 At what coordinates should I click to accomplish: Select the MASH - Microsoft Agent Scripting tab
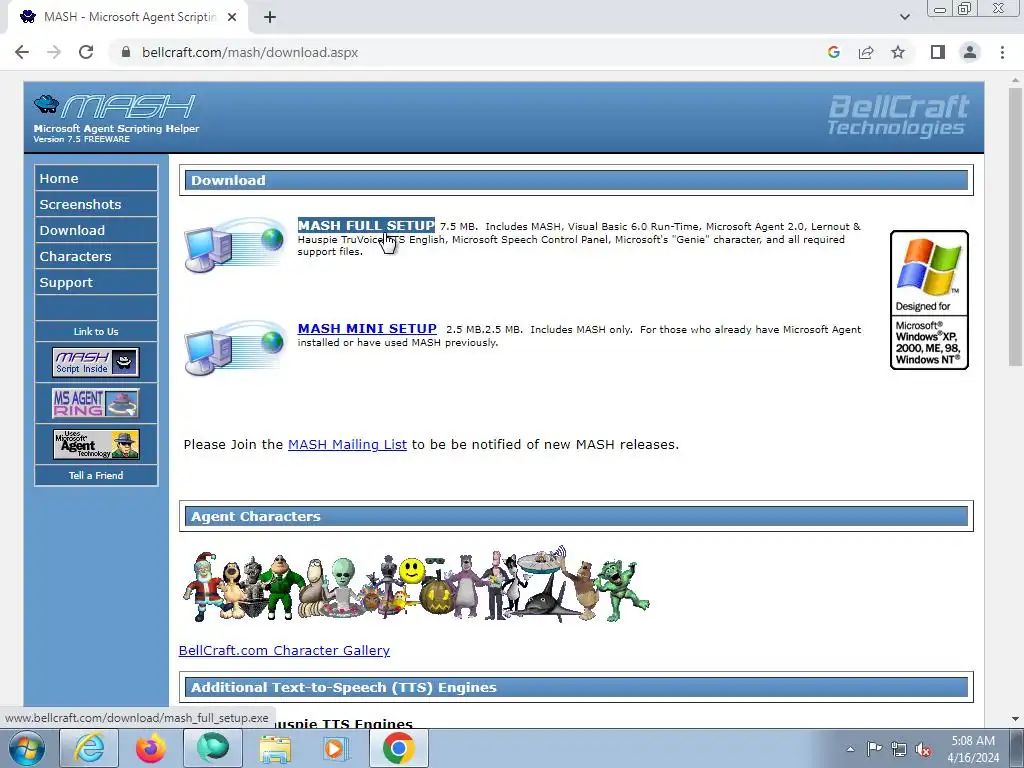[x=128, y=17]
